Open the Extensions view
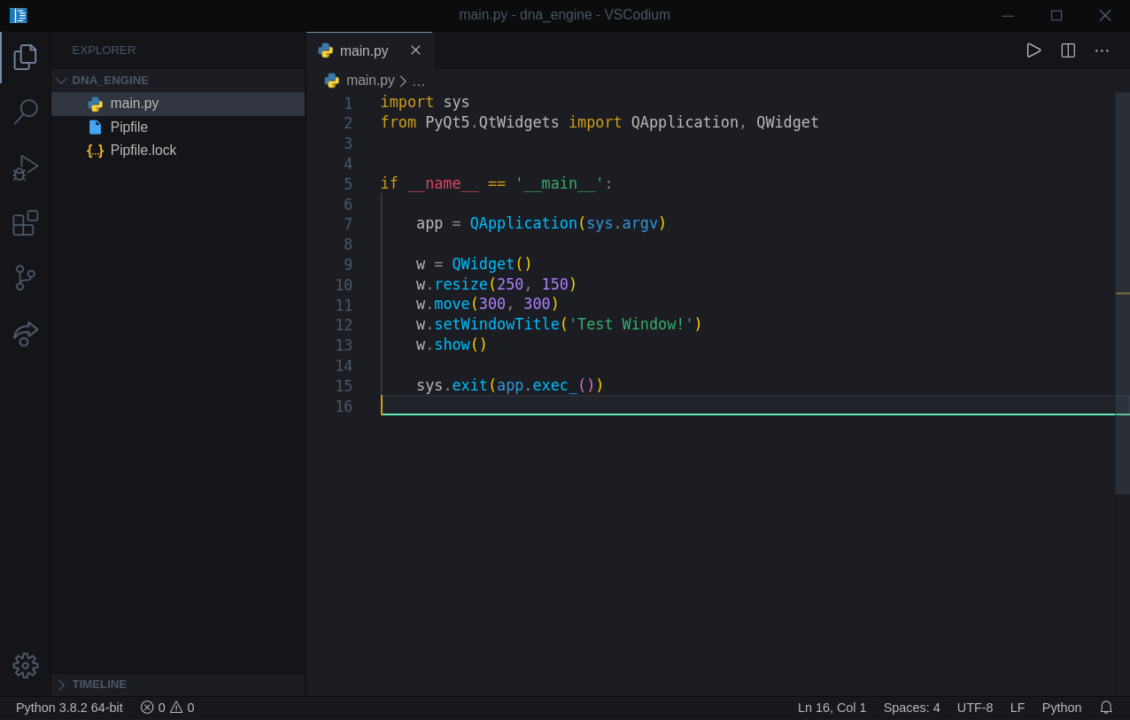Image resolution: width=1130 pixels, height=720 pixels. click(x=25, y=223)
